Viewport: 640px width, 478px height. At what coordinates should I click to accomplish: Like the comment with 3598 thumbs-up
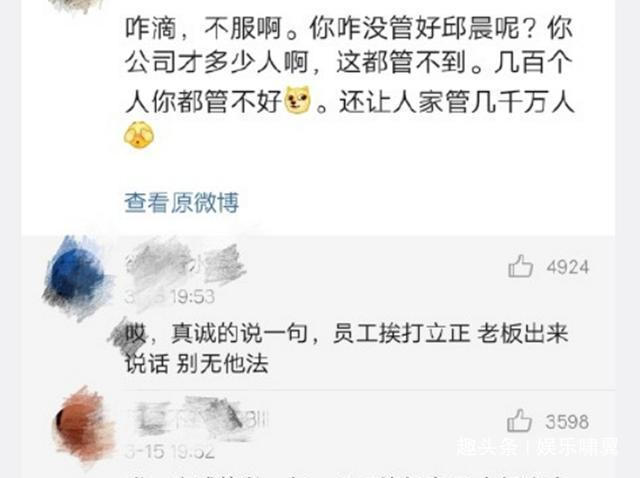click(519, 420)
